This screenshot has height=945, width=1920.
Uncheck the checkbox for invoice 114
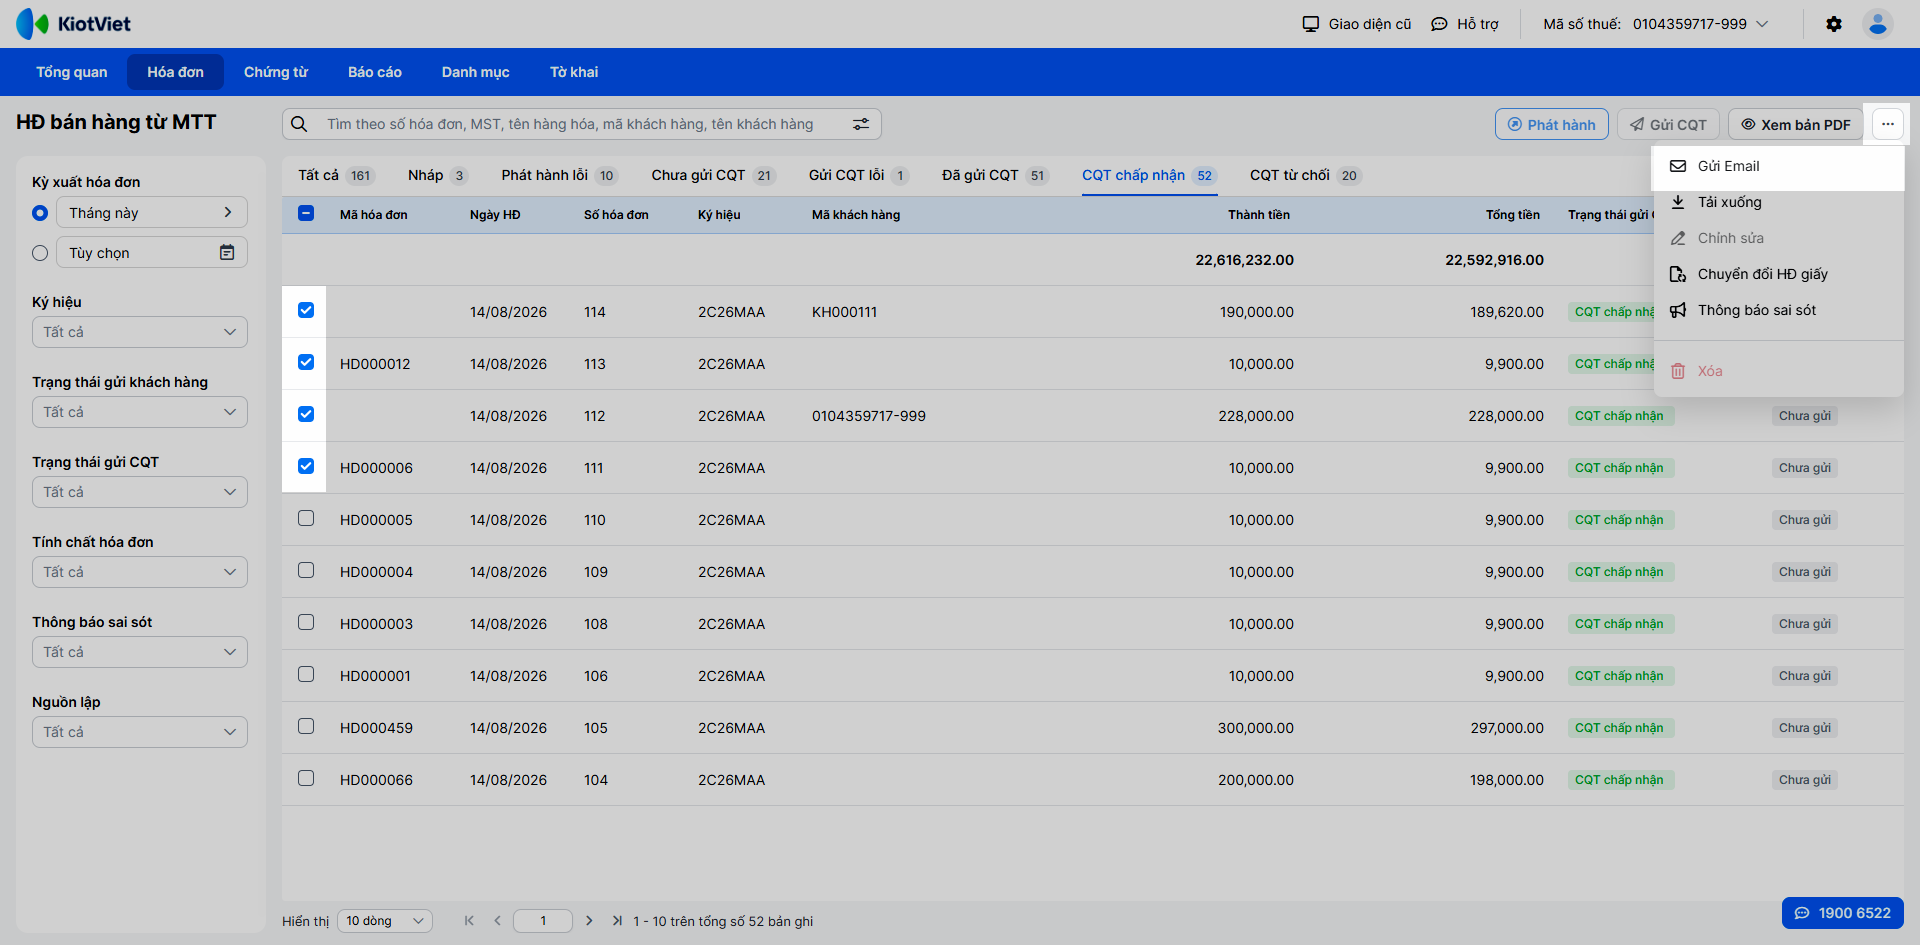[x=306, y=310]
